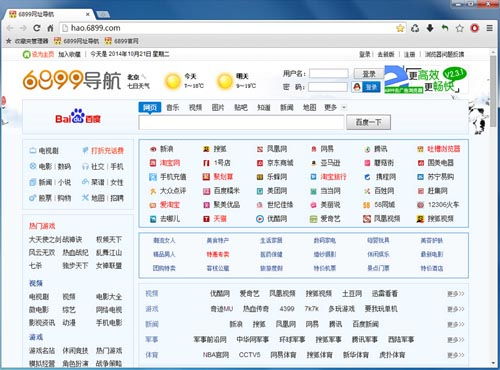The height and width of the screenshot is (370, 500).
Task: Click the 携程网 dolphin icon
Action: point(367,177)
